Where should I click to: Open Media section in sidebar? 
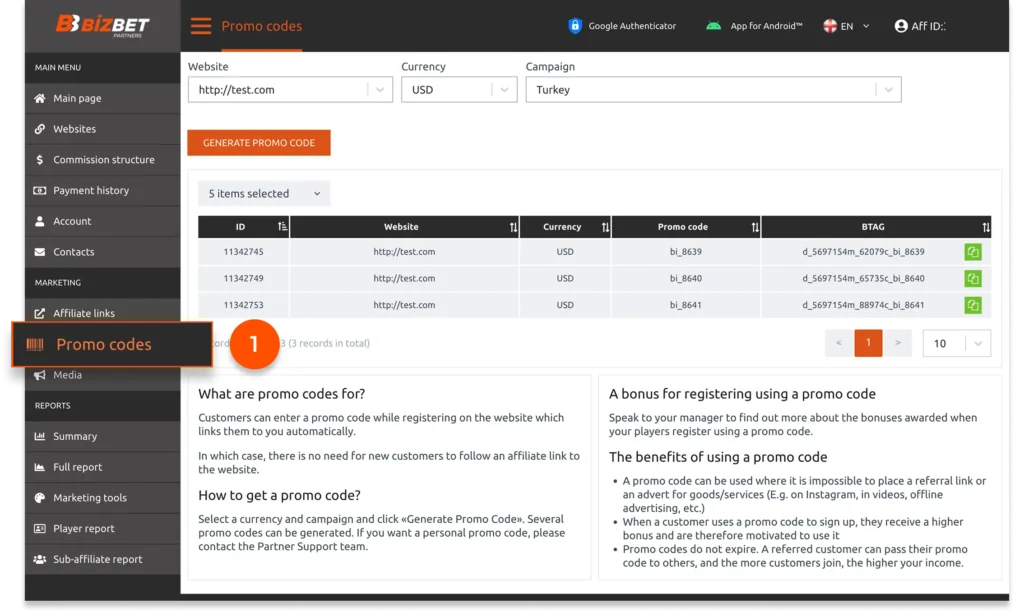click(103, 376)
